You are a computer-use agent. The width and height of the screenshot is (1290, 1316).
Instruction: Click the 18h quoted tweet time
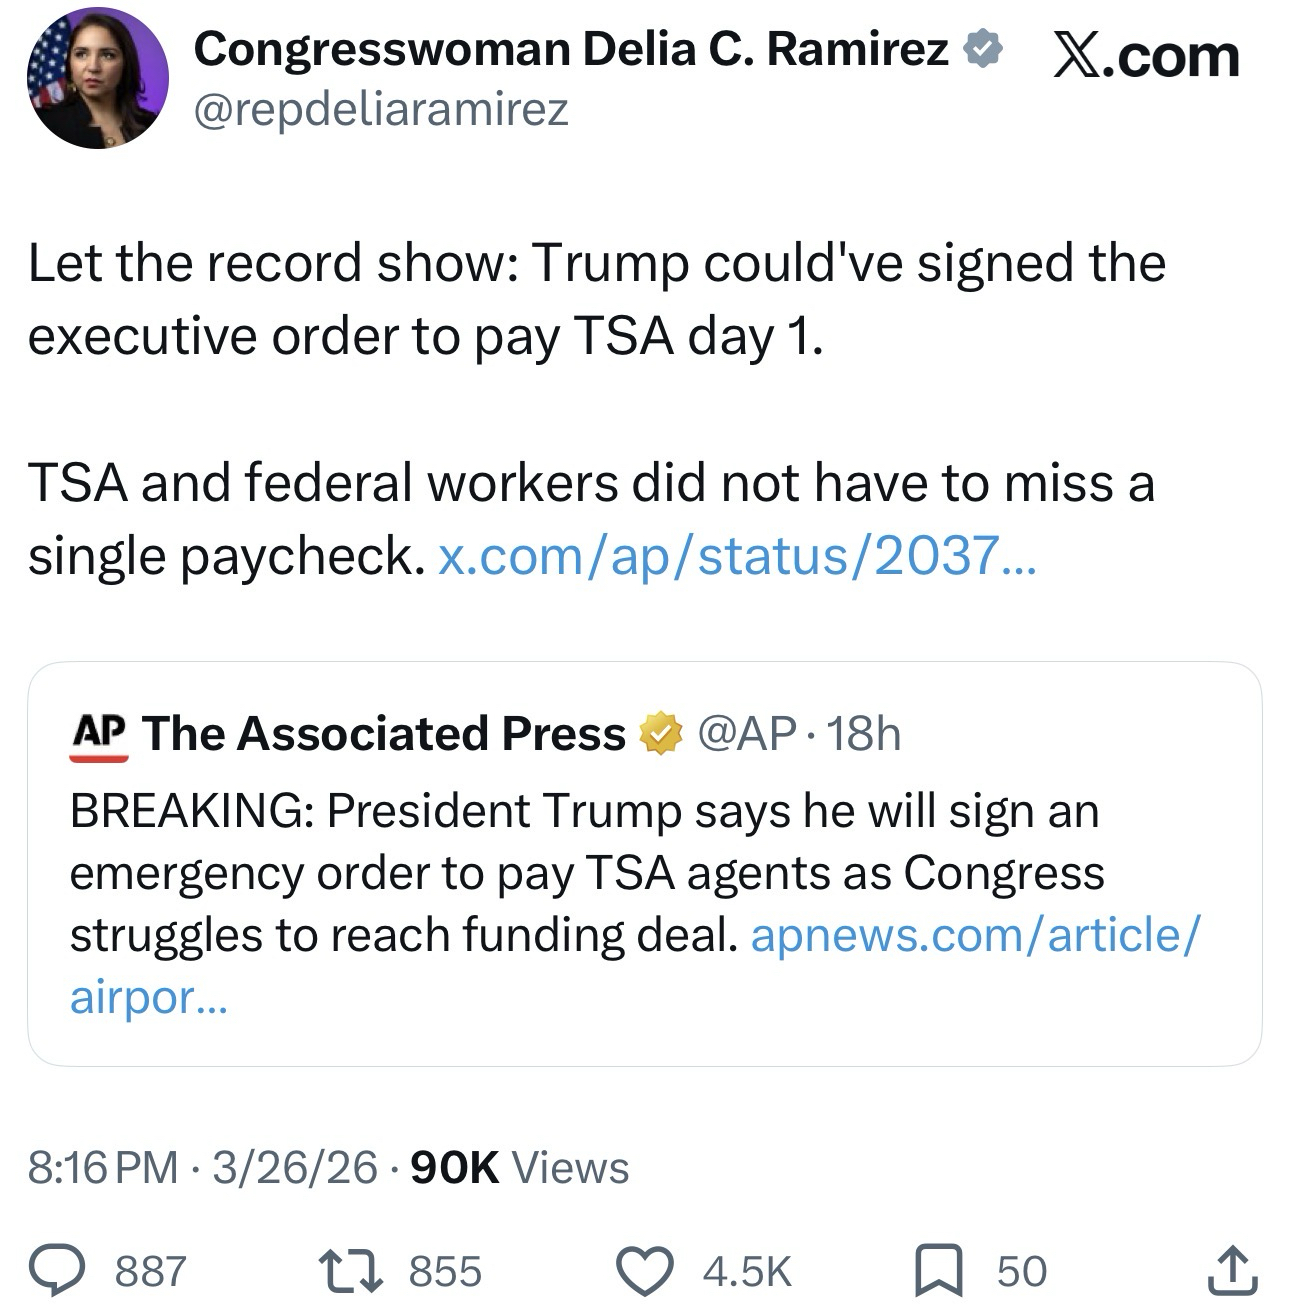864,734
